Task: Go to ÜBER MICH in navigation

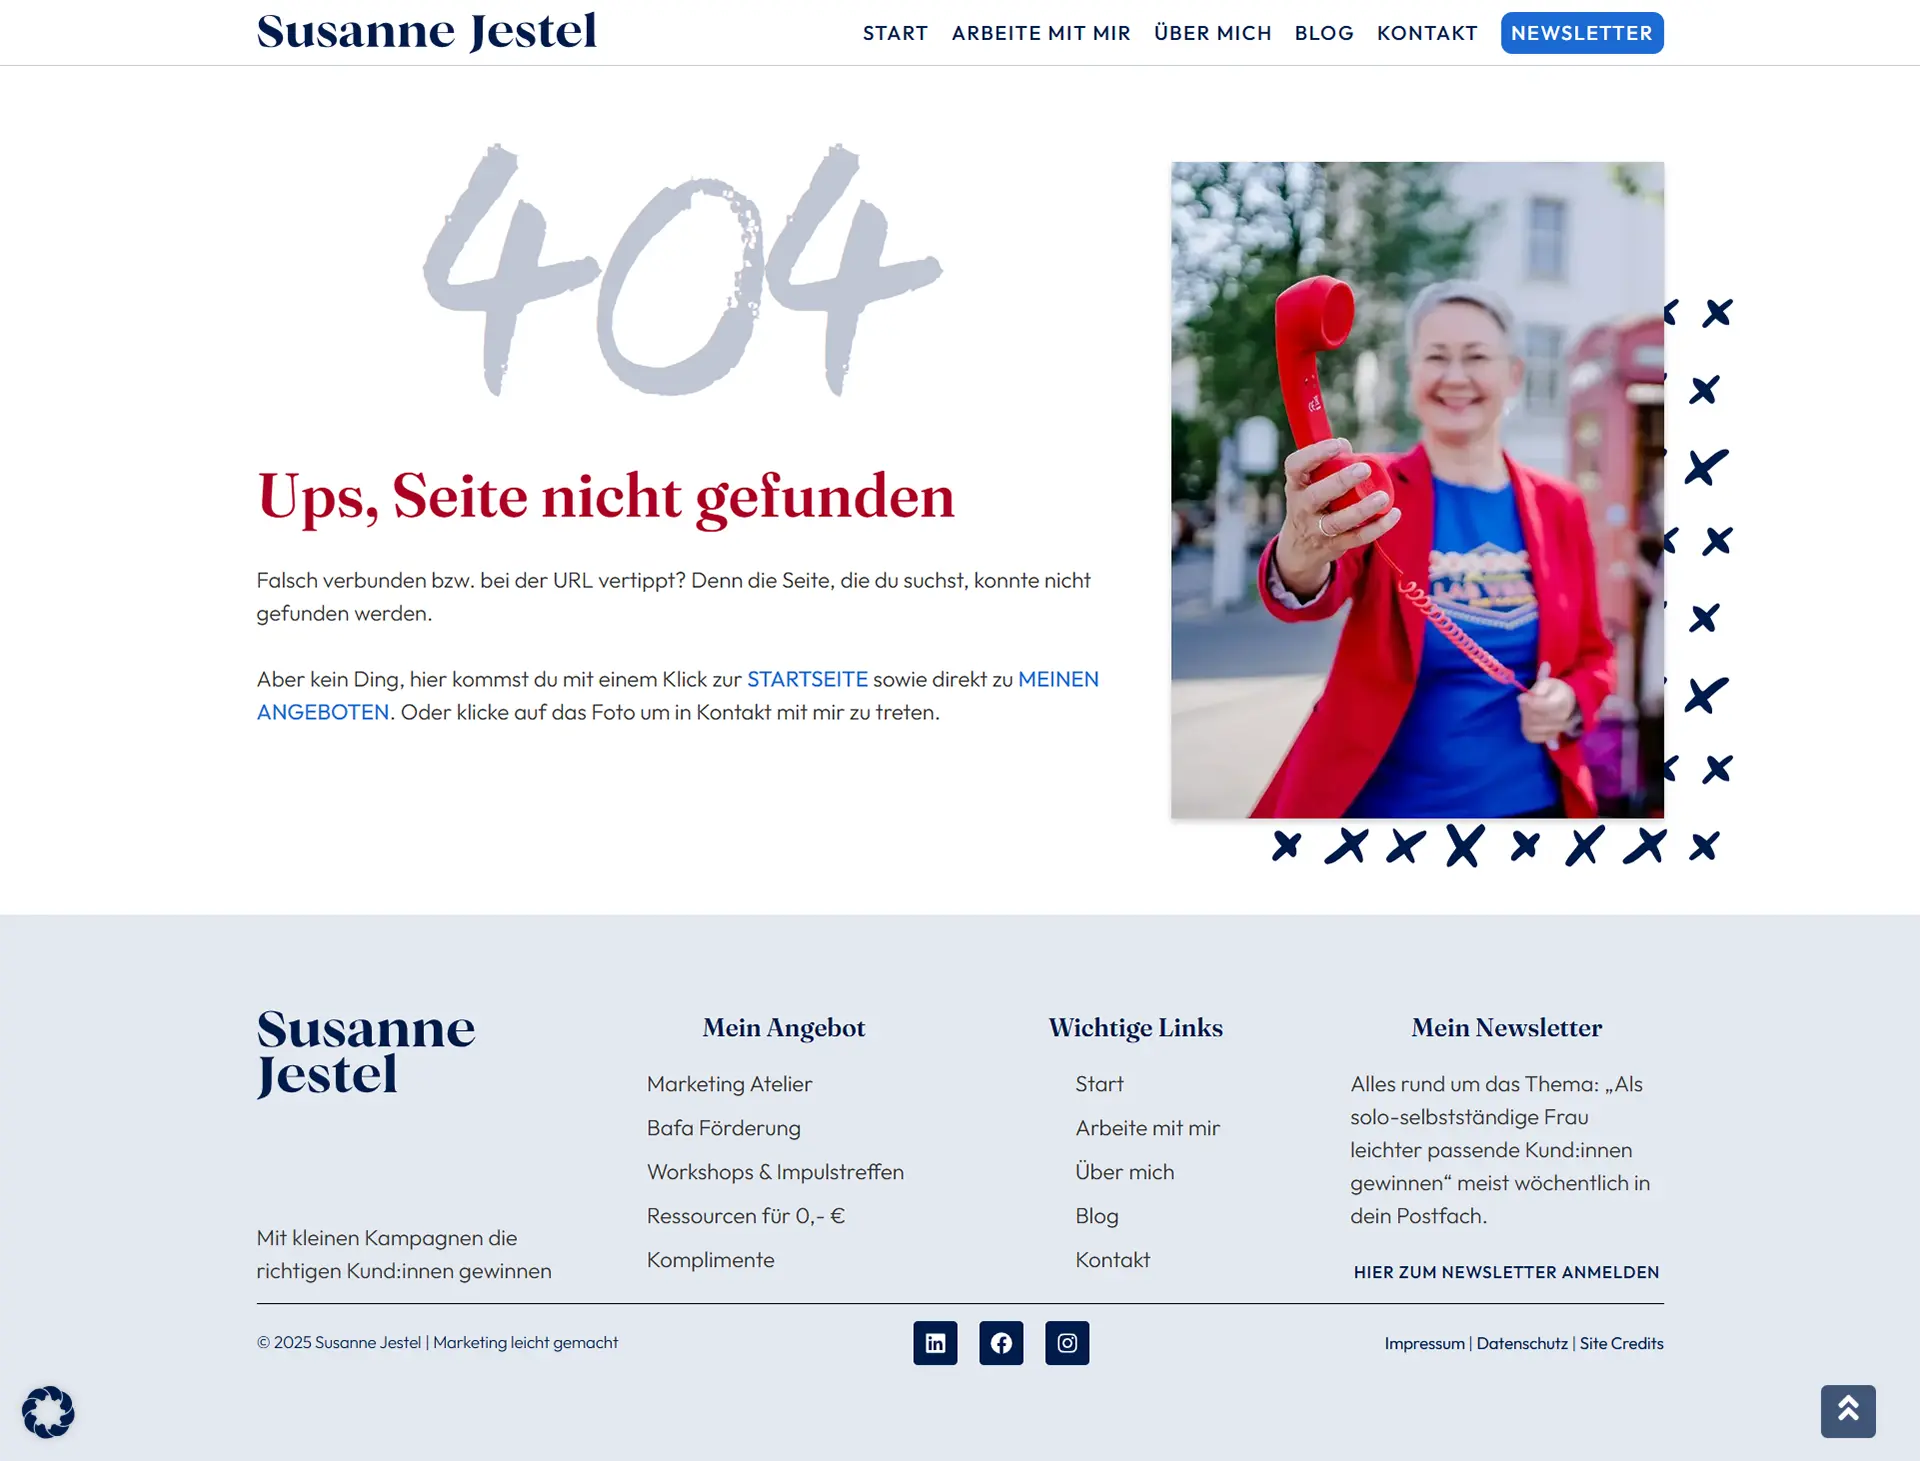Action: (1213, 33)
